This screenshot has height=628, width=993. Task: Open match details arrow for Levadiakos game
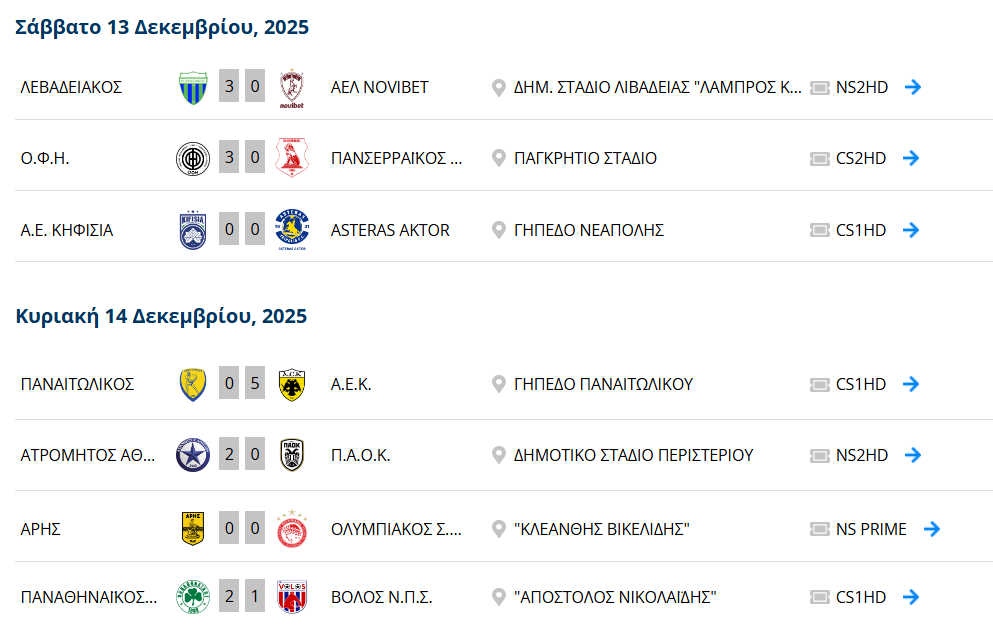912,87
